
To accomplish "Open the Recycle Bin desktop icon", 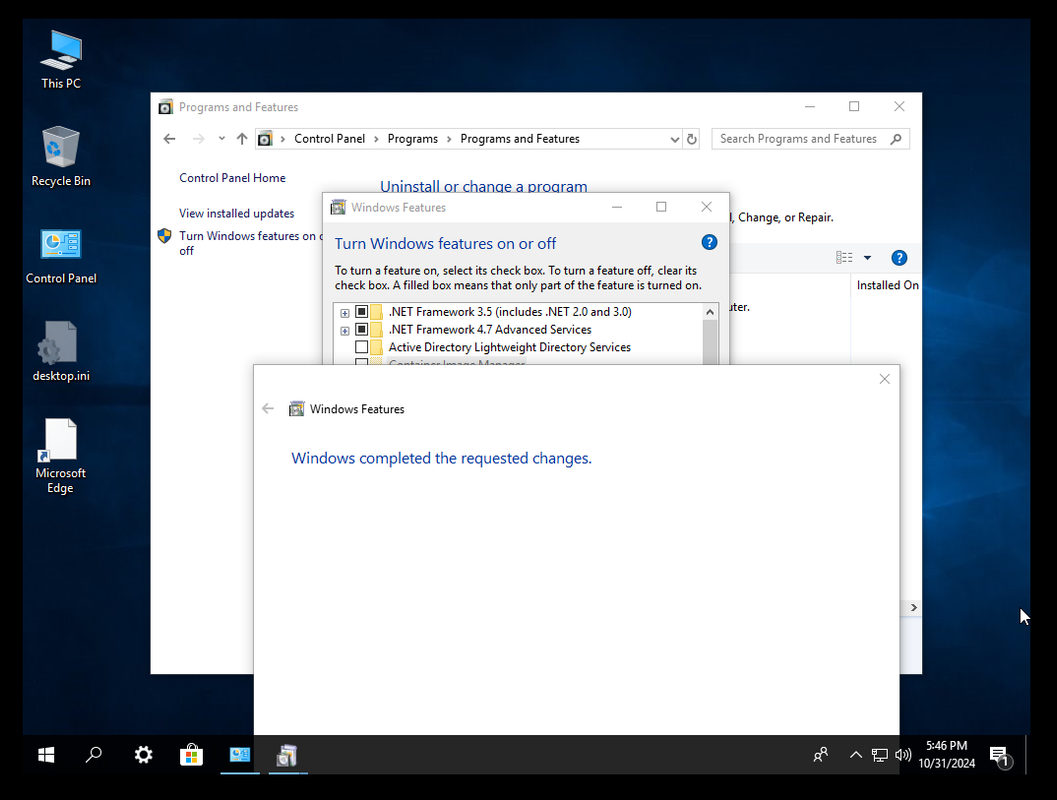I will click(x=61, y=156).
